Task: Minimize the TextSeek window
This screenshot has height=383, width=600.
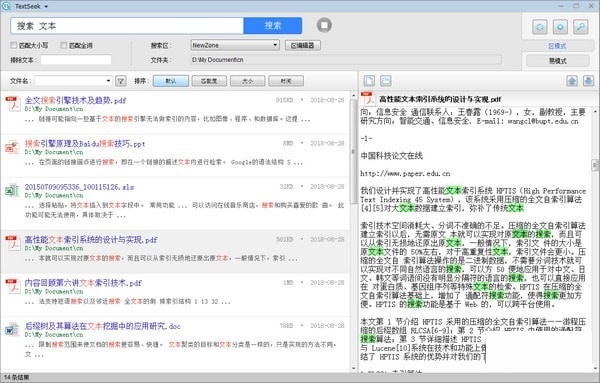Action: click(562, 6)
